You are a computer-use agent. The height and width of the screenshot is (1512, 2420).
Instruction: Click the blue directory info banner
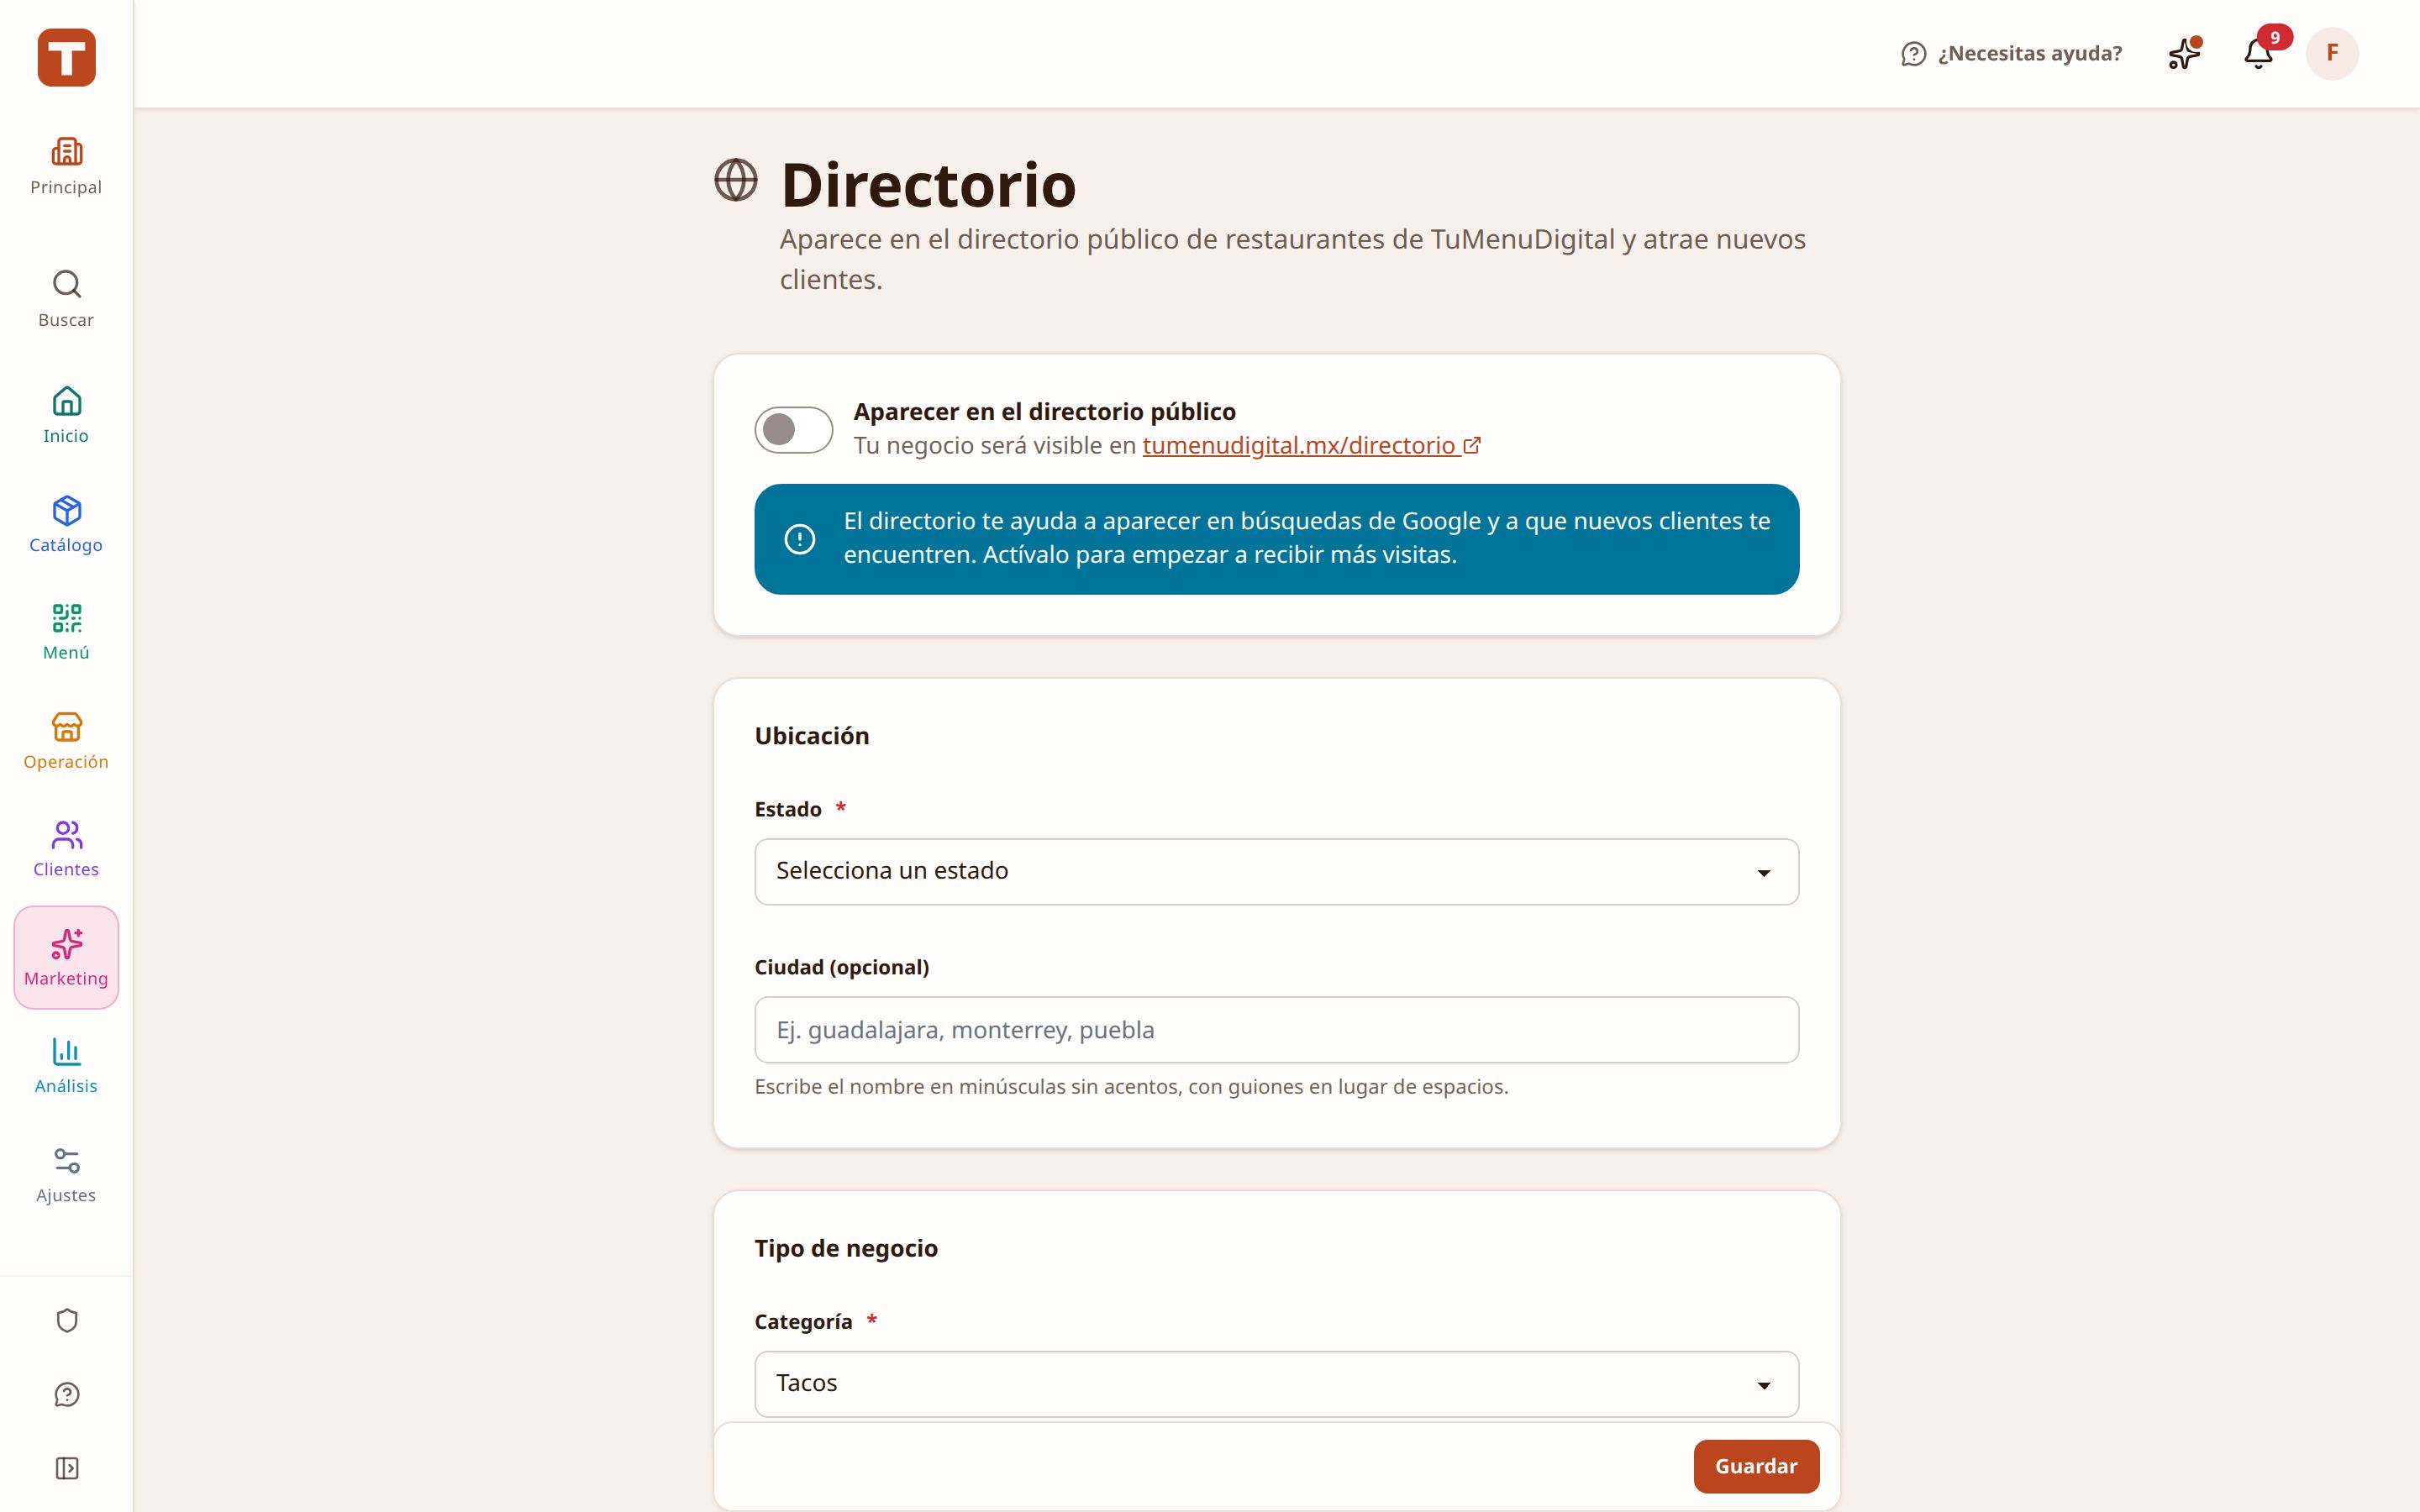[x=1276, y=539]
